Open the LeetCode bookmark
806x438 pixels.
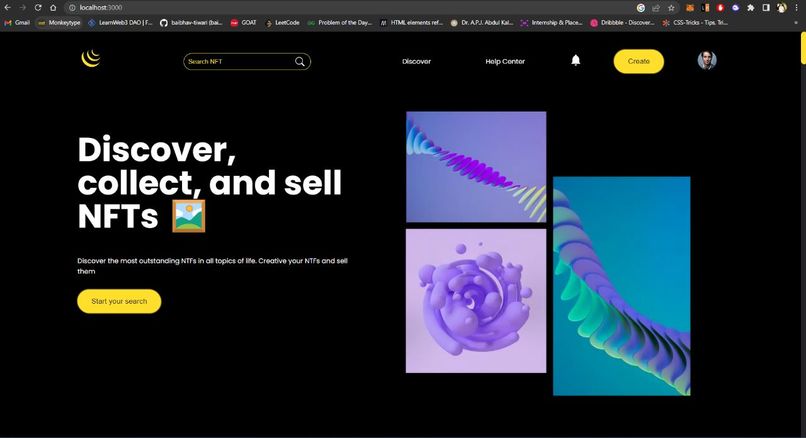(282, 23)
